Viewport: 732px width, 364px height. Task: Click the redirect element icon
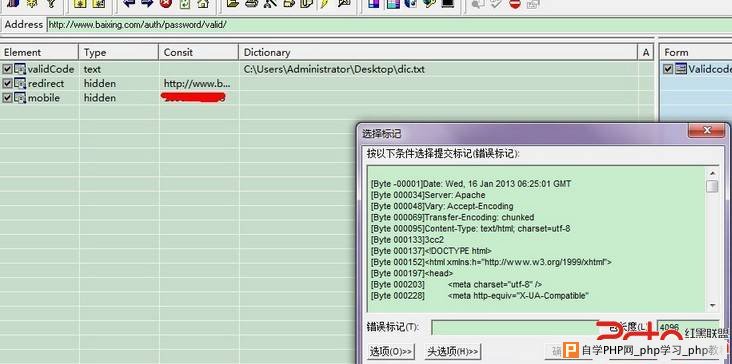[20, 84]
